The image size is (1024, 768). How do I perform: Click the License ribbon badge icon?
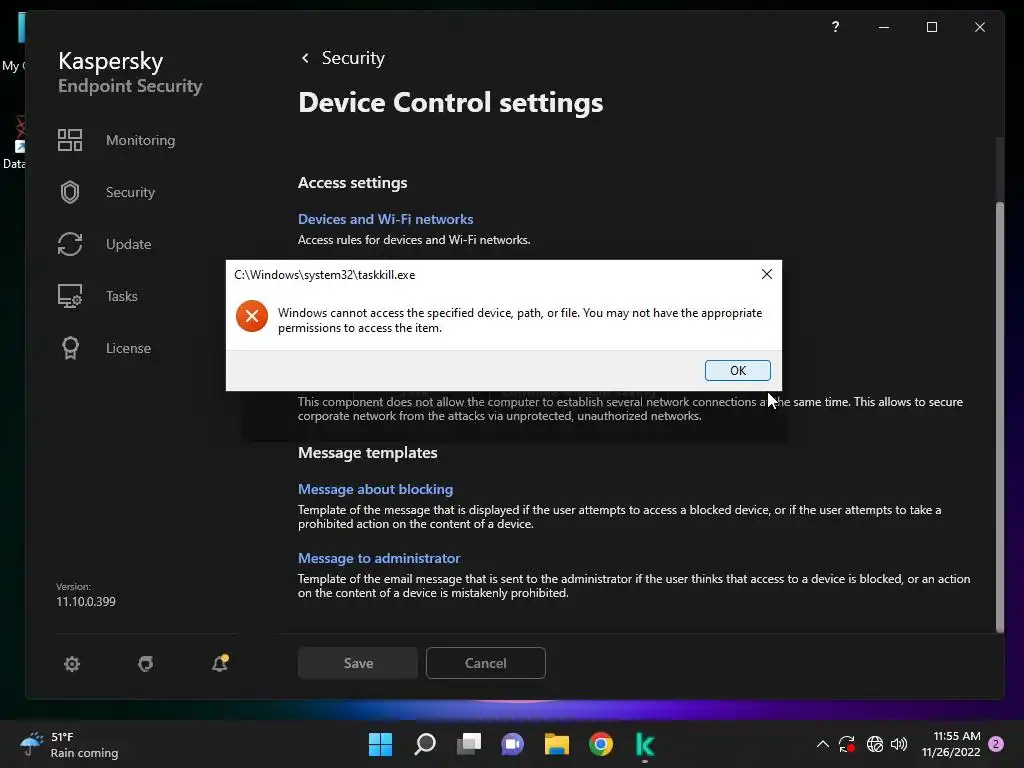[70, 348]
